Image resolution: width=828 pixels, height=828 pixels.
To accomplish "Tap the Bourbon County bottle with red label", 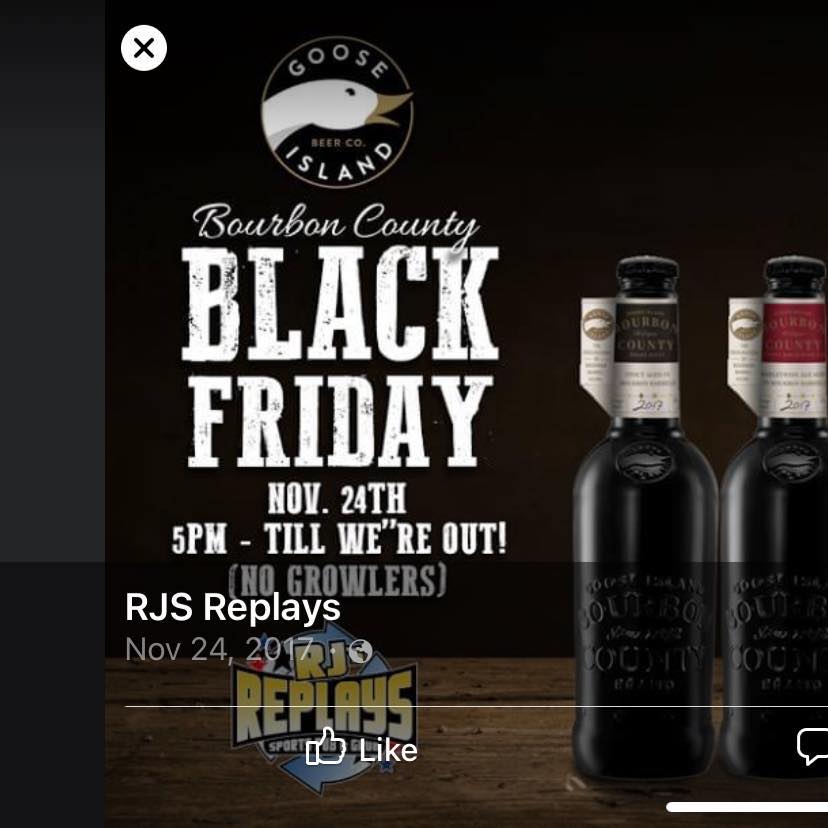I will [774, 518].
